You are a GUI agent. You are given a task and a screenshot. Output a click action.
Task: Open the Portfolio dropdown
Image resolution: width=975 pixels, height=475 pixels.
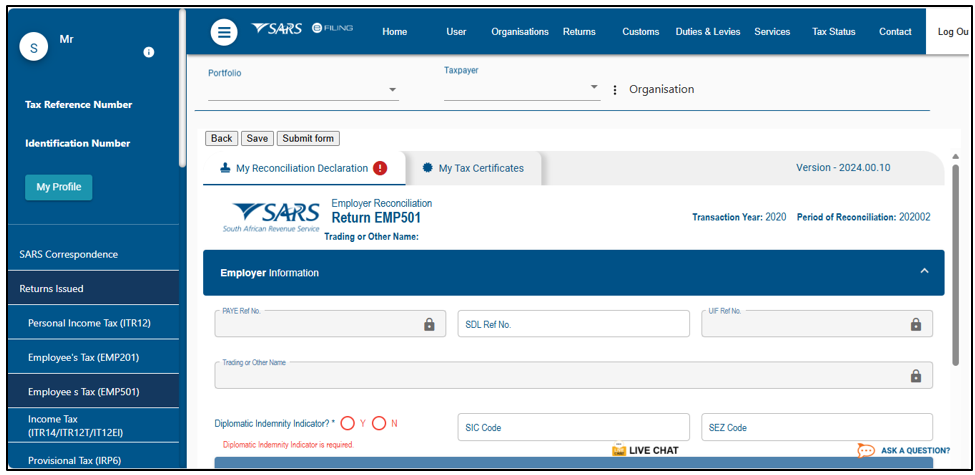[303, 90]
